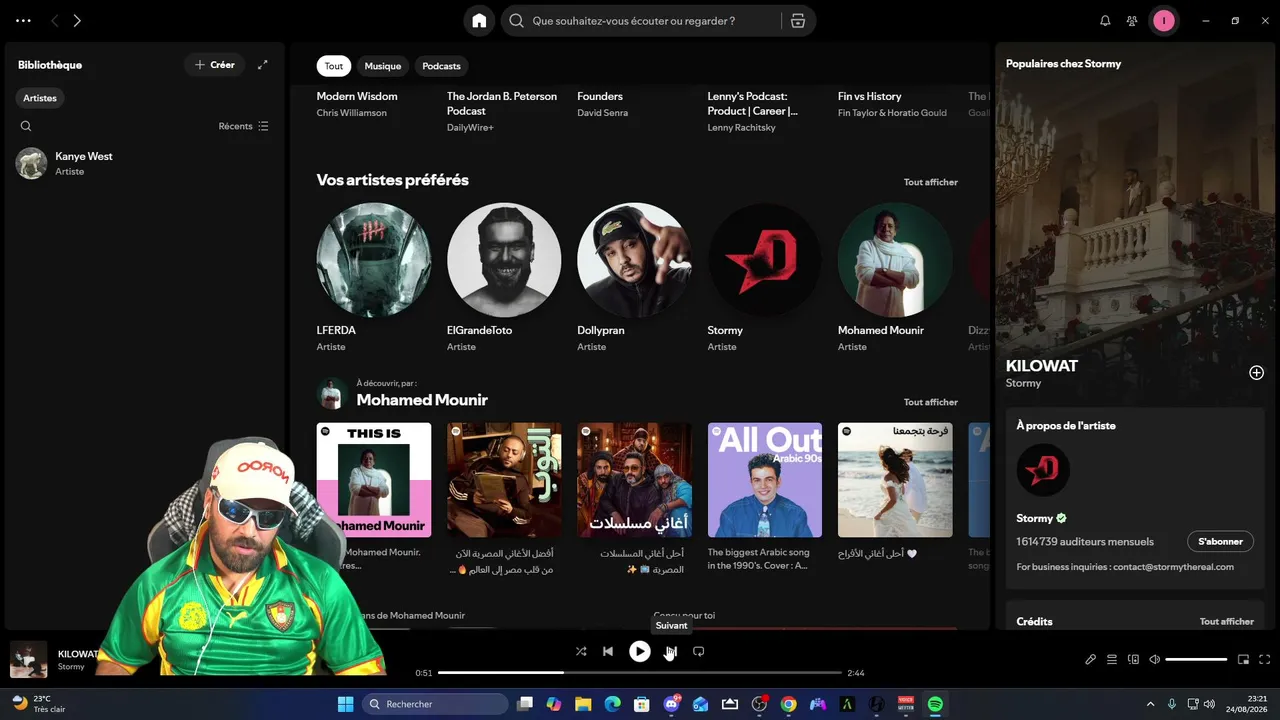This screenshot has width=1280, height=720.
Task: Open the Stormy artist card
Action: (765, 277)
